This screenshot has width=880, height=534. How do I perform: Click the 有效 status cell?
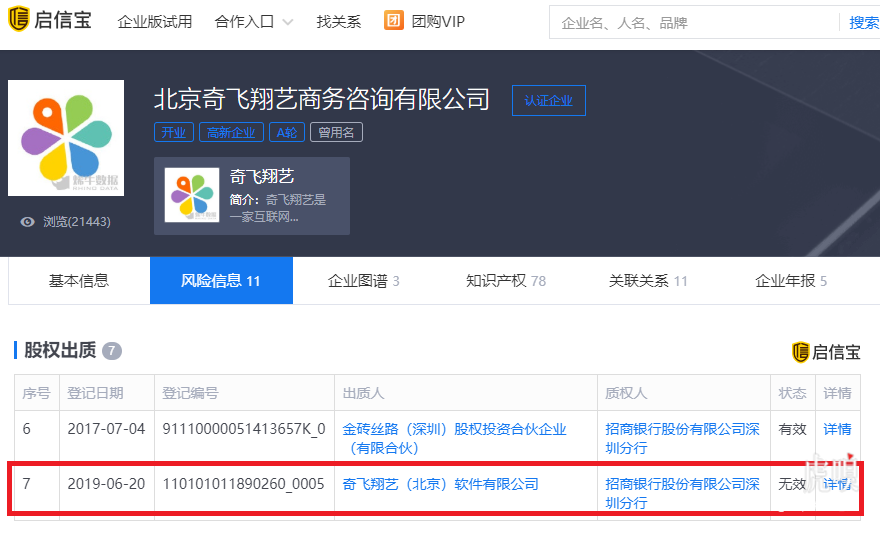click(x=792, y=430)
